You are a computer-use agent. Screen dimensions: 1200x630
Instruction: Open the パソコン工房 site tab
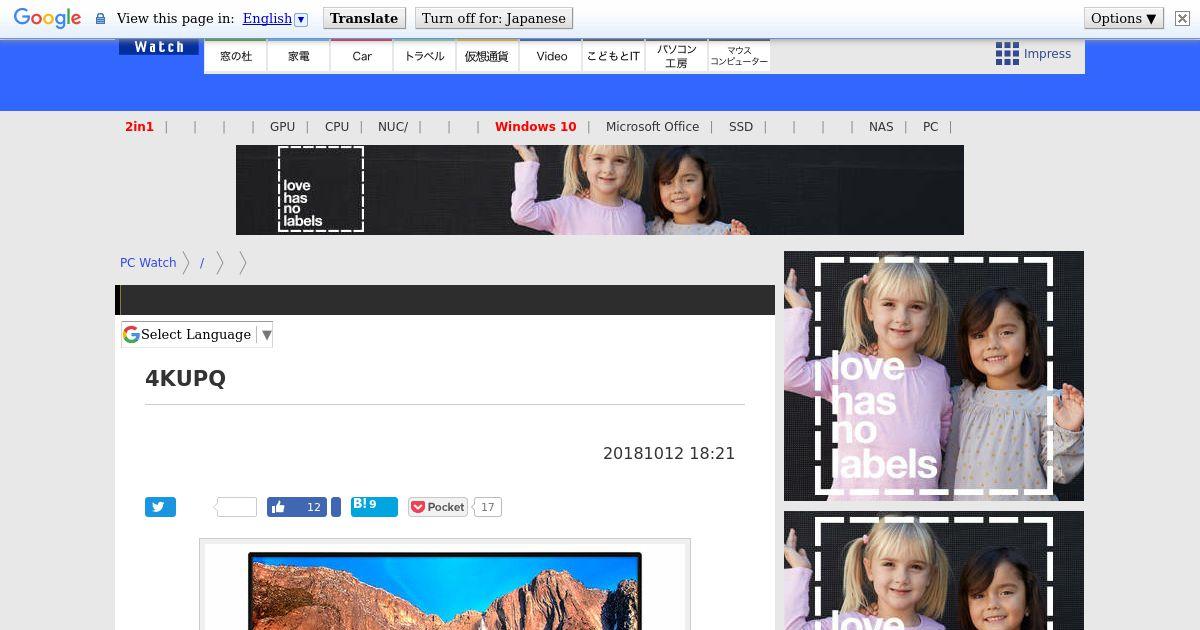(676, 56)
